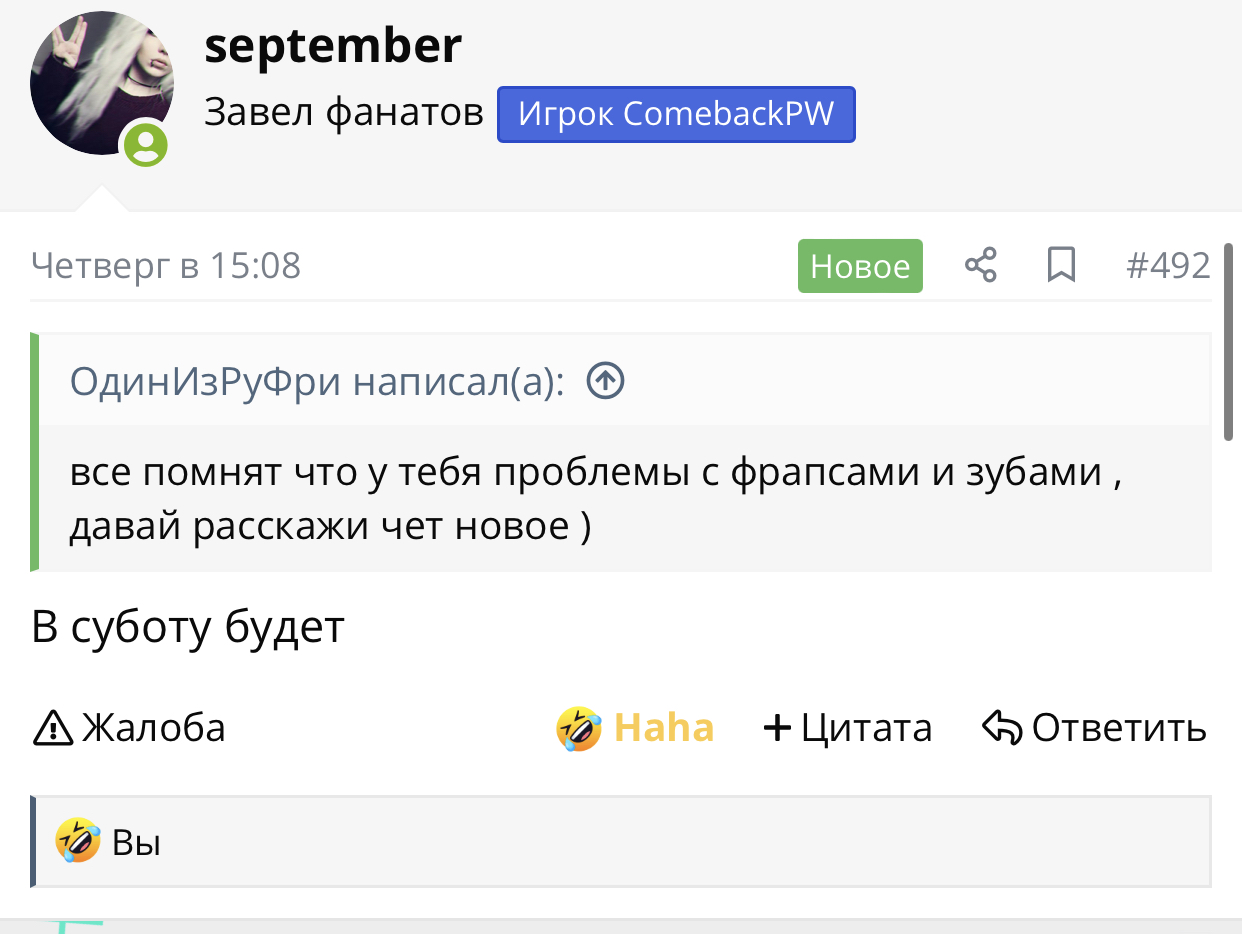Toggle the Haha reaction on this post
Screen dimensions: 1242x934
click(x=636, y=728)
